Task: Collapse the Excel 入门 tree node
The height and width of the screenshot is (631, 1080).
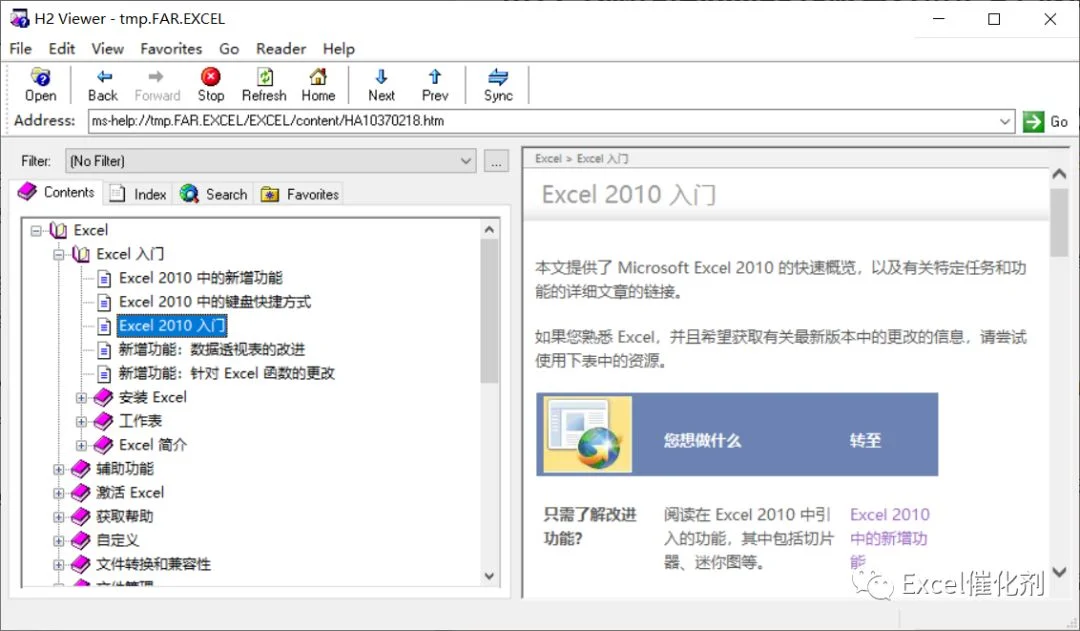Action: (59, 255)
